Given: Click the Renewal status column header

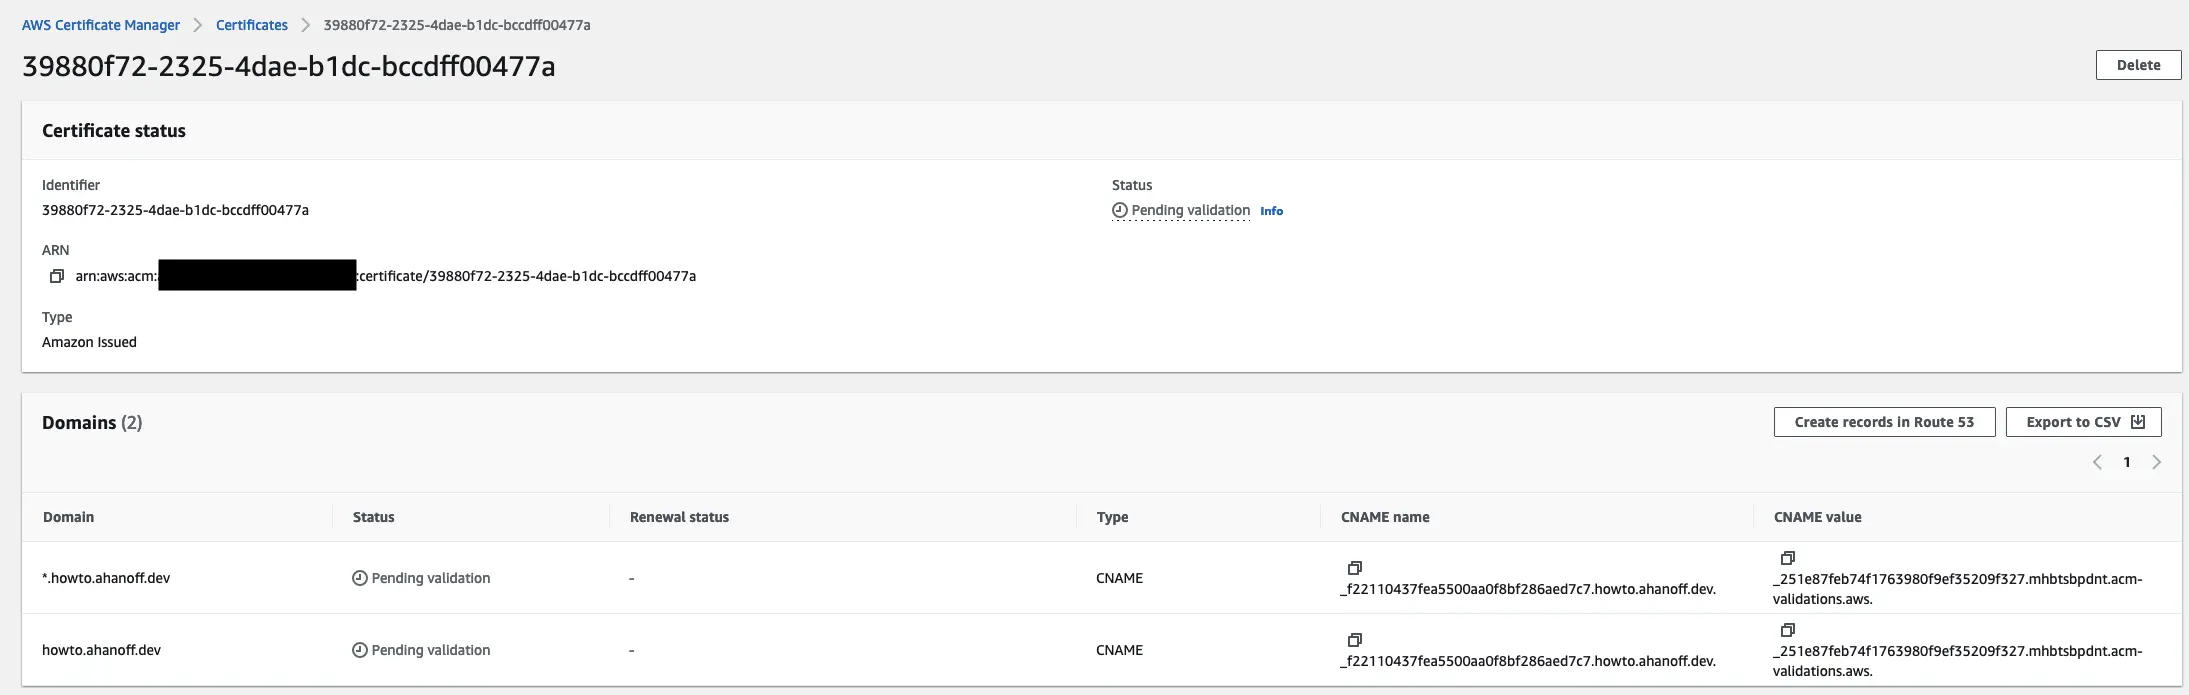Looking at the screenshot, I should coord(679,517).
